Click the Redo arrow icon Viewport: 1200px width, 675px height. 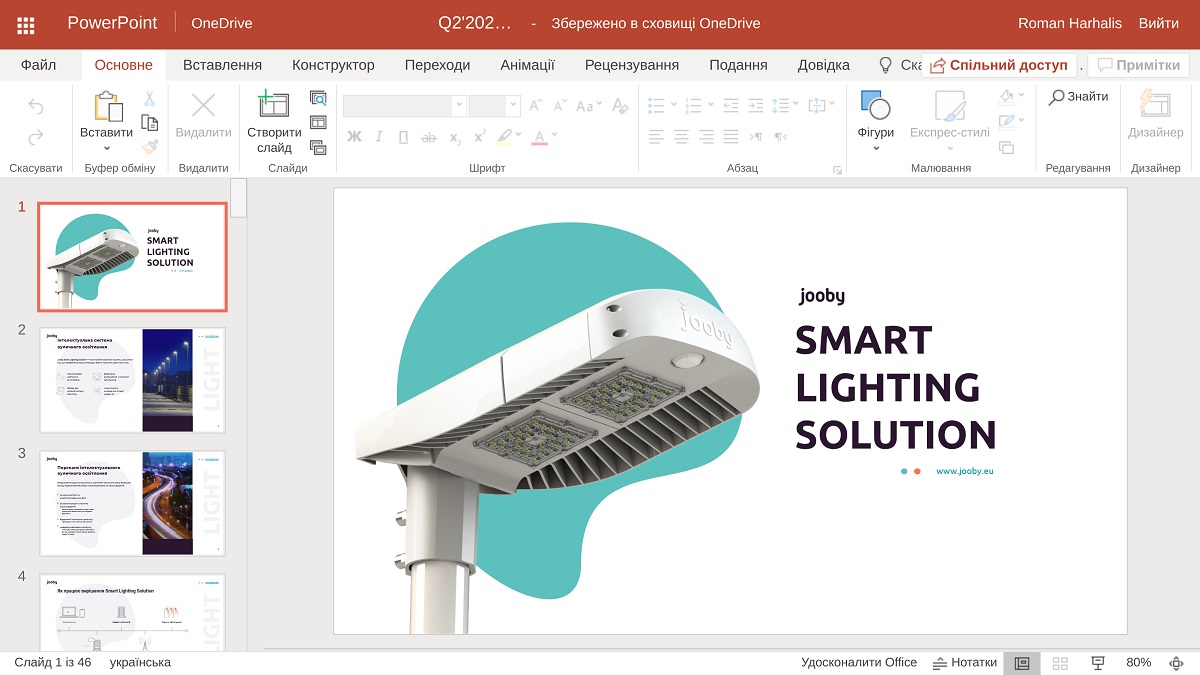tap(36, 138)
